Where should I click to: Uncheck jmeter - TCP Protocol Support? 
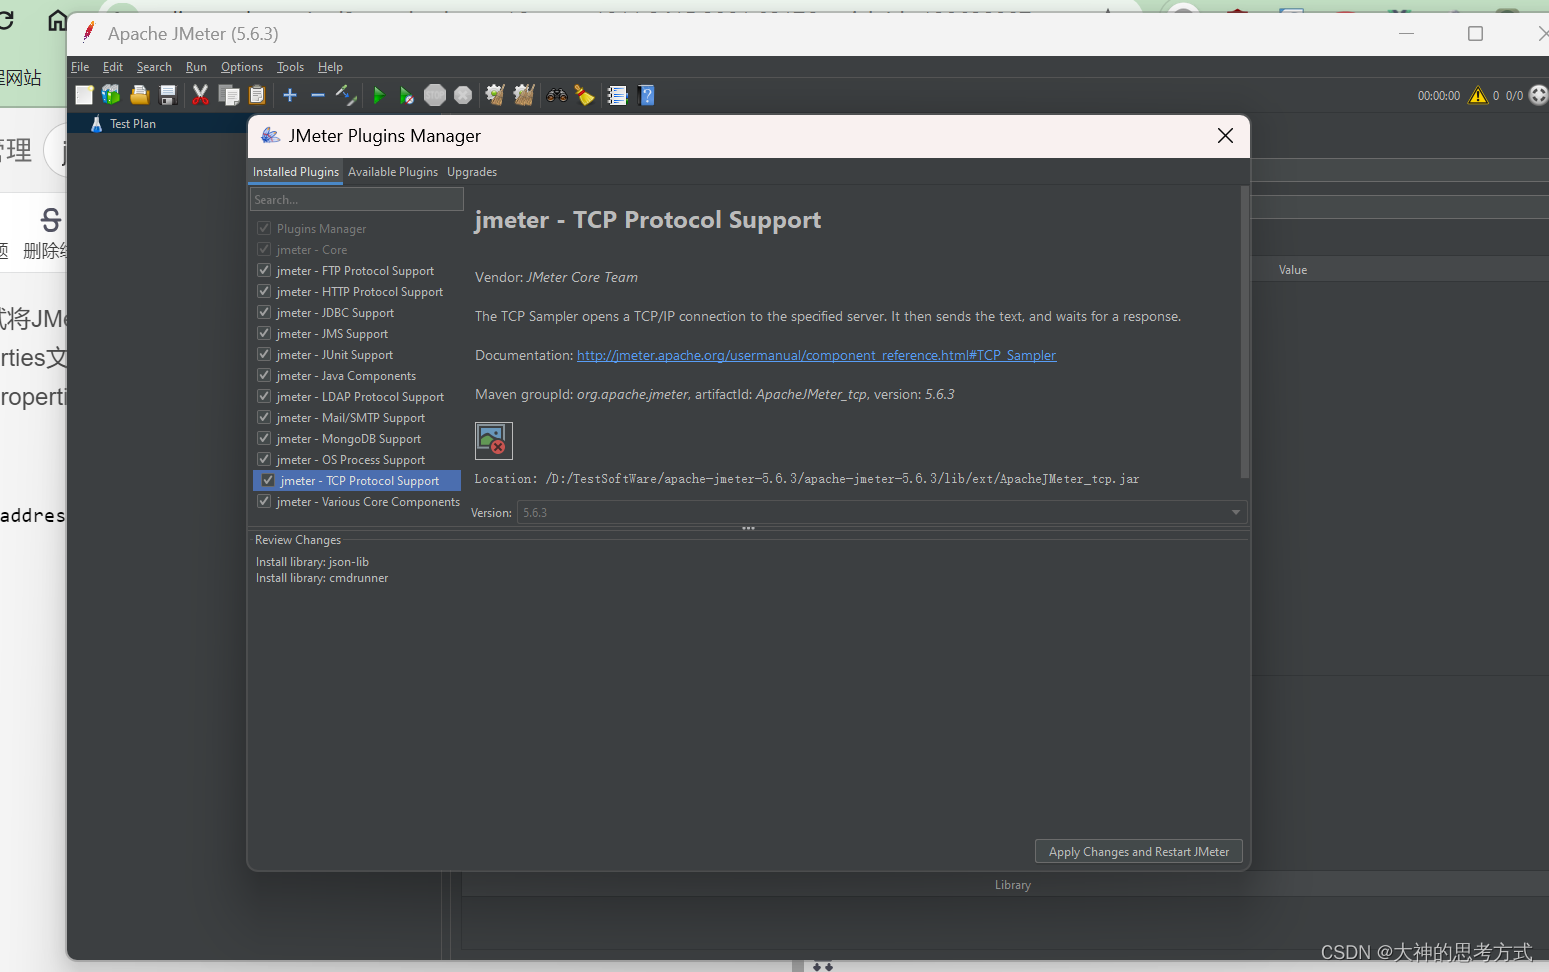(x=268, y=480)
